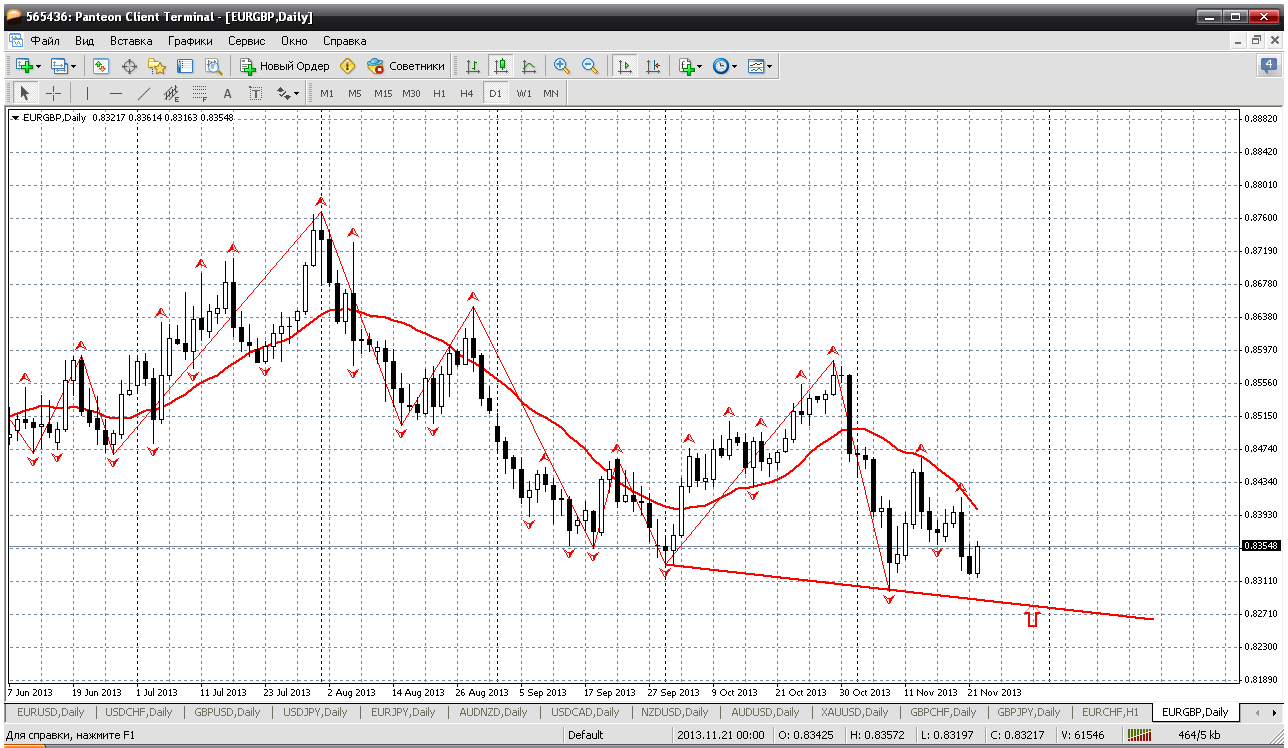The width and height of the screenshot is (1288, 748).
Task: Click the Default profile in status bar
Action: point(585,735)
